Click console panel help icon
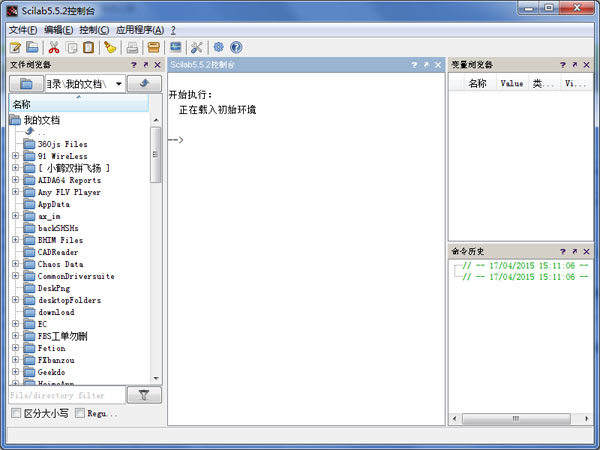This screenshot has height=450, width=600. point(414,65)
